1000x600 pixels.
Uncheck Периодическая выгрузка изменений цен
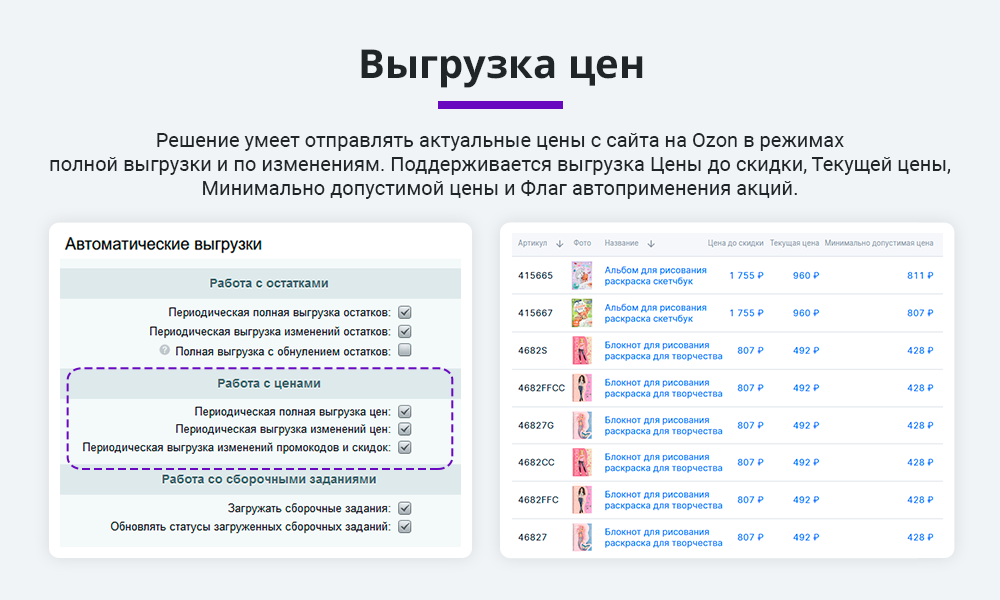[405, 429]
